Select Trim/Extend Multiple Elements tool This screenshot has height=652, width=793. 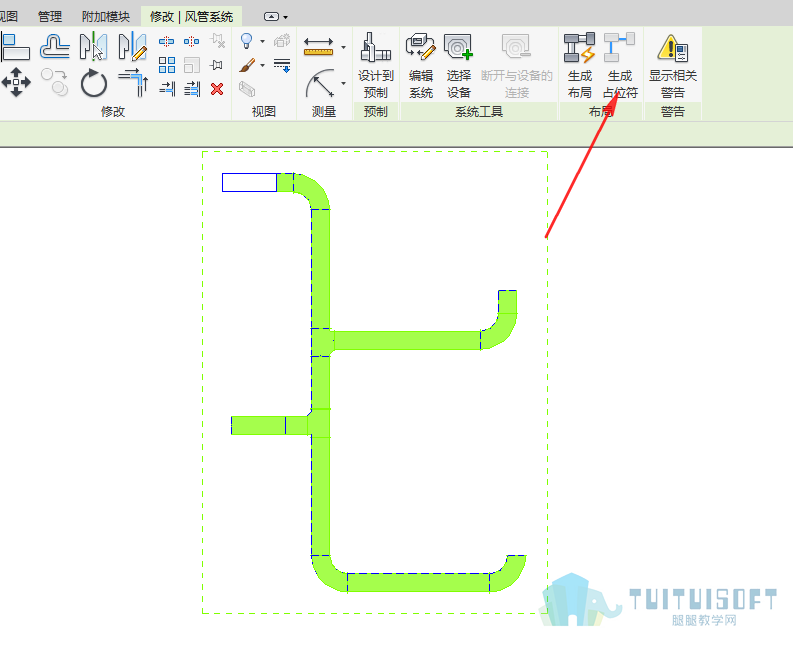192,89
